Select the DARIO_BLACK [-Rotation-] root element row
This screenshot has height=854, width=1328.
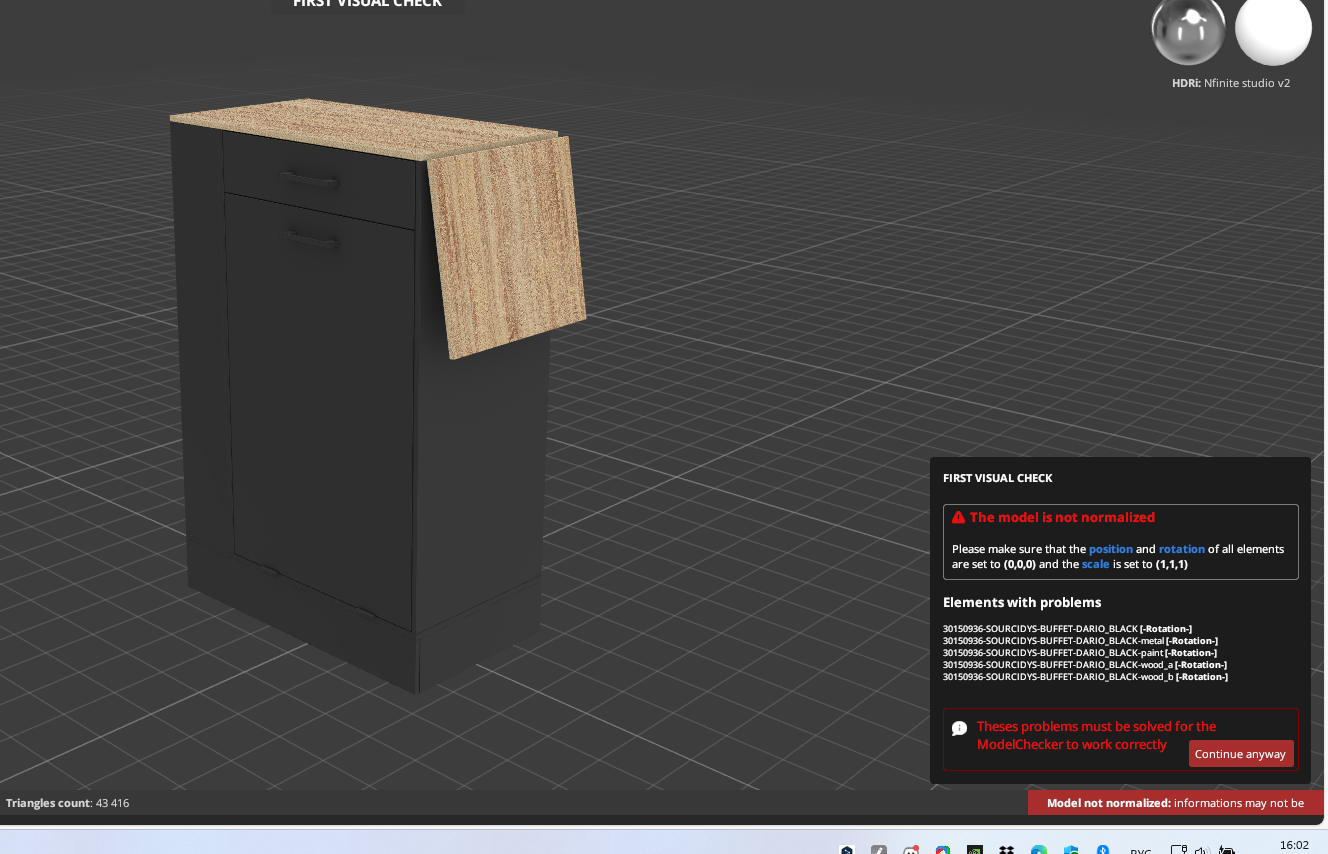click(x=1067, y=629)
